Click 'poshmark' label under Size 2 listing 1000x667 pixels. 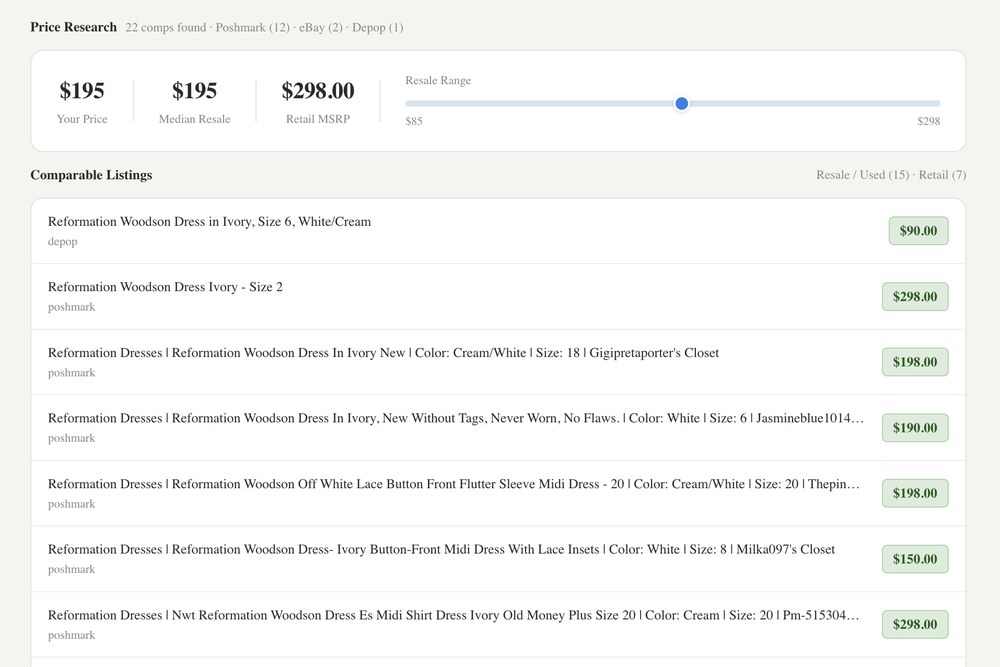pyautogui.click(x=71, y=307)
